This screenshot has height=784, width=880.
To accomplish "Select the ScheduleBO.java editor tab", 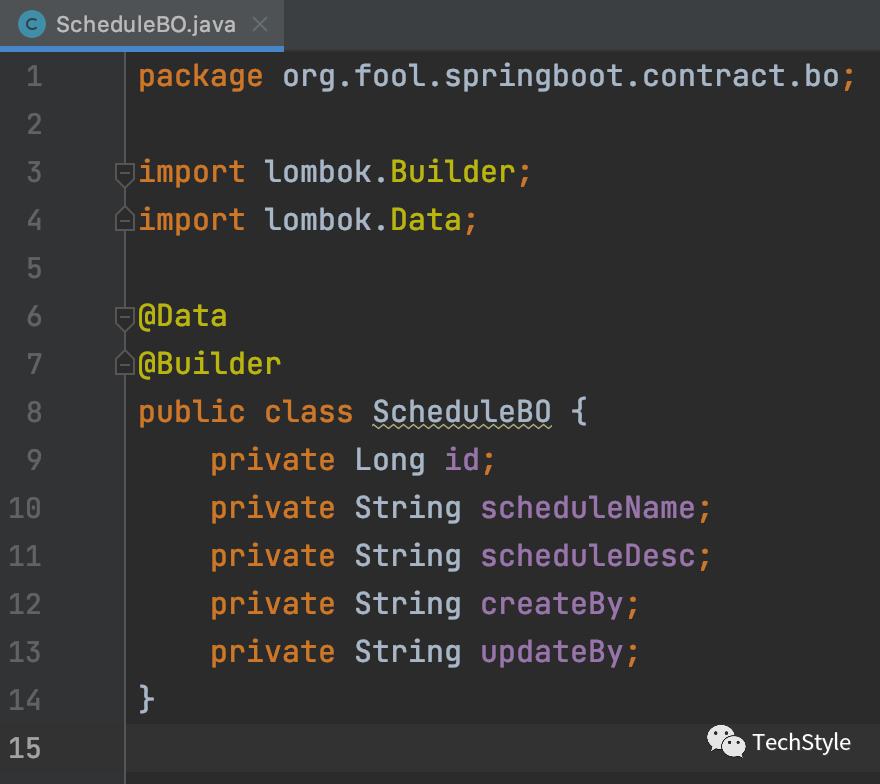I will coord(145,24).
